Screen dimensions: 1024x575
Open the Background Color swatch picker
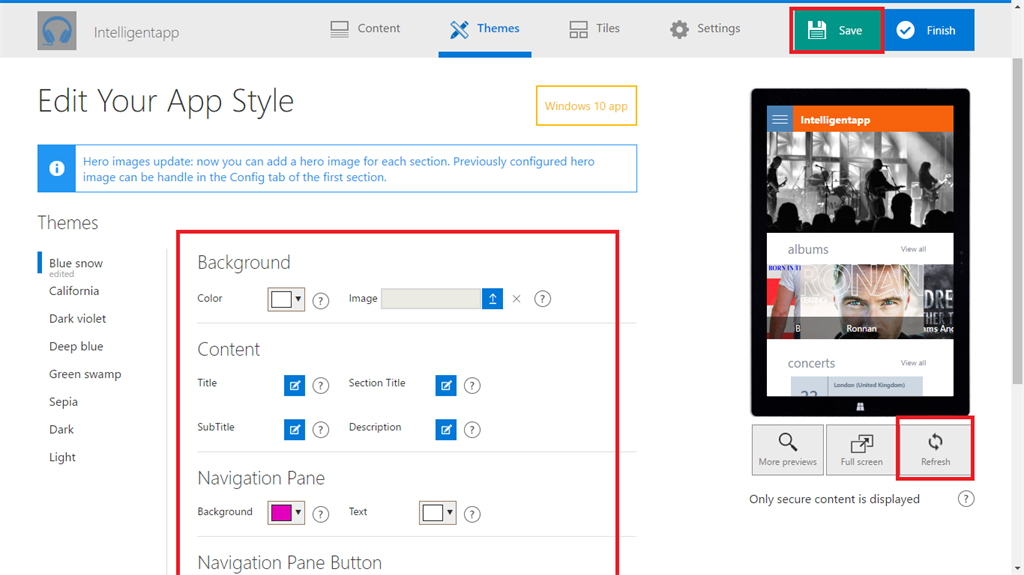click(x=281, y=299)
